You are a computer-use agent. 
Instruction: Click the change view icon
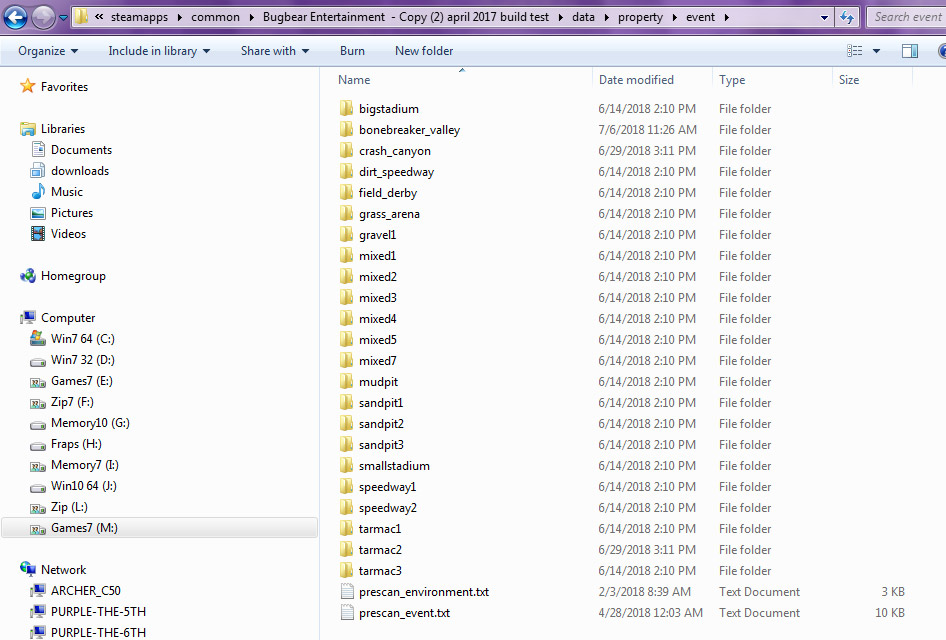[854, 51]
